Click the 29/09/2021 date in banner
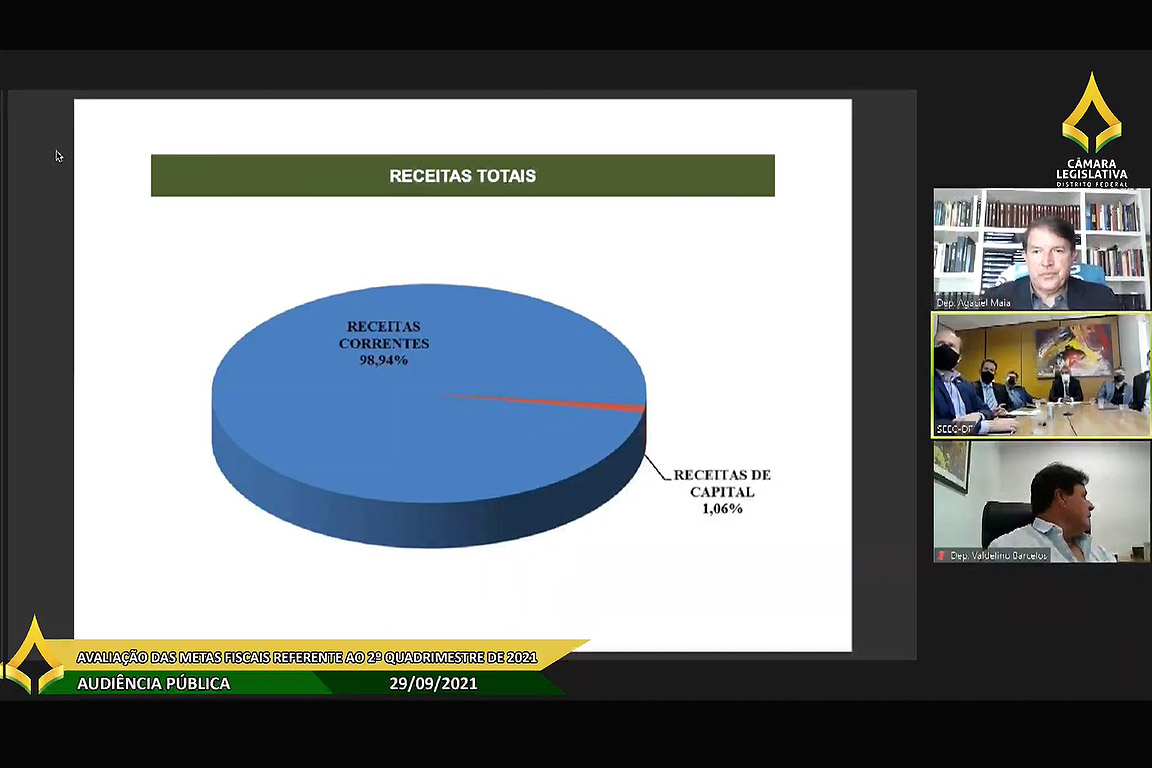The width and height of the screenshot is (1152, 768). (433, 684)
